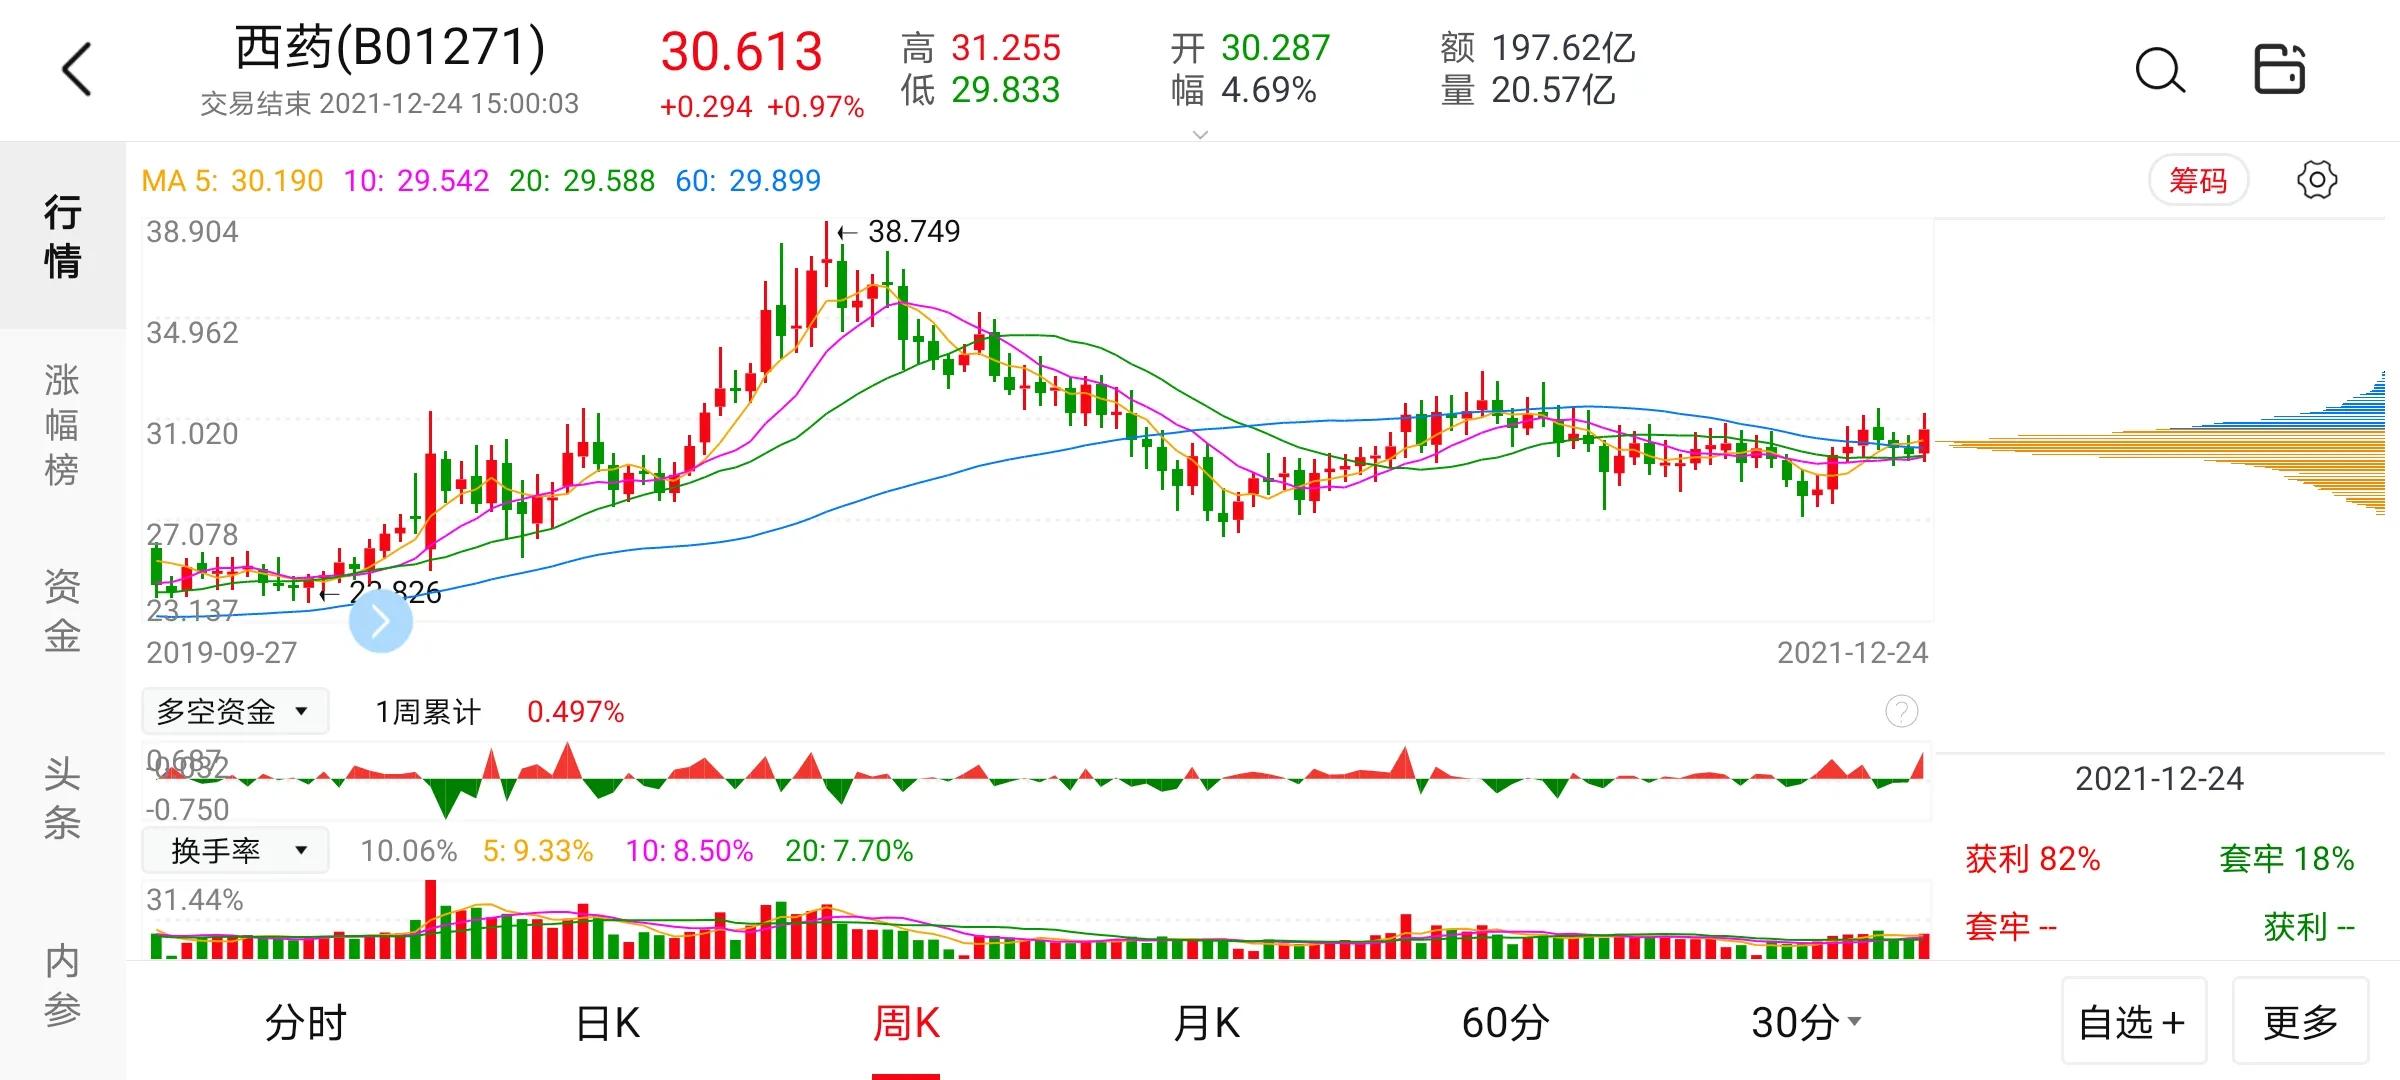
Task: Open the 更多 button
Action: tap(2301, 1021)
